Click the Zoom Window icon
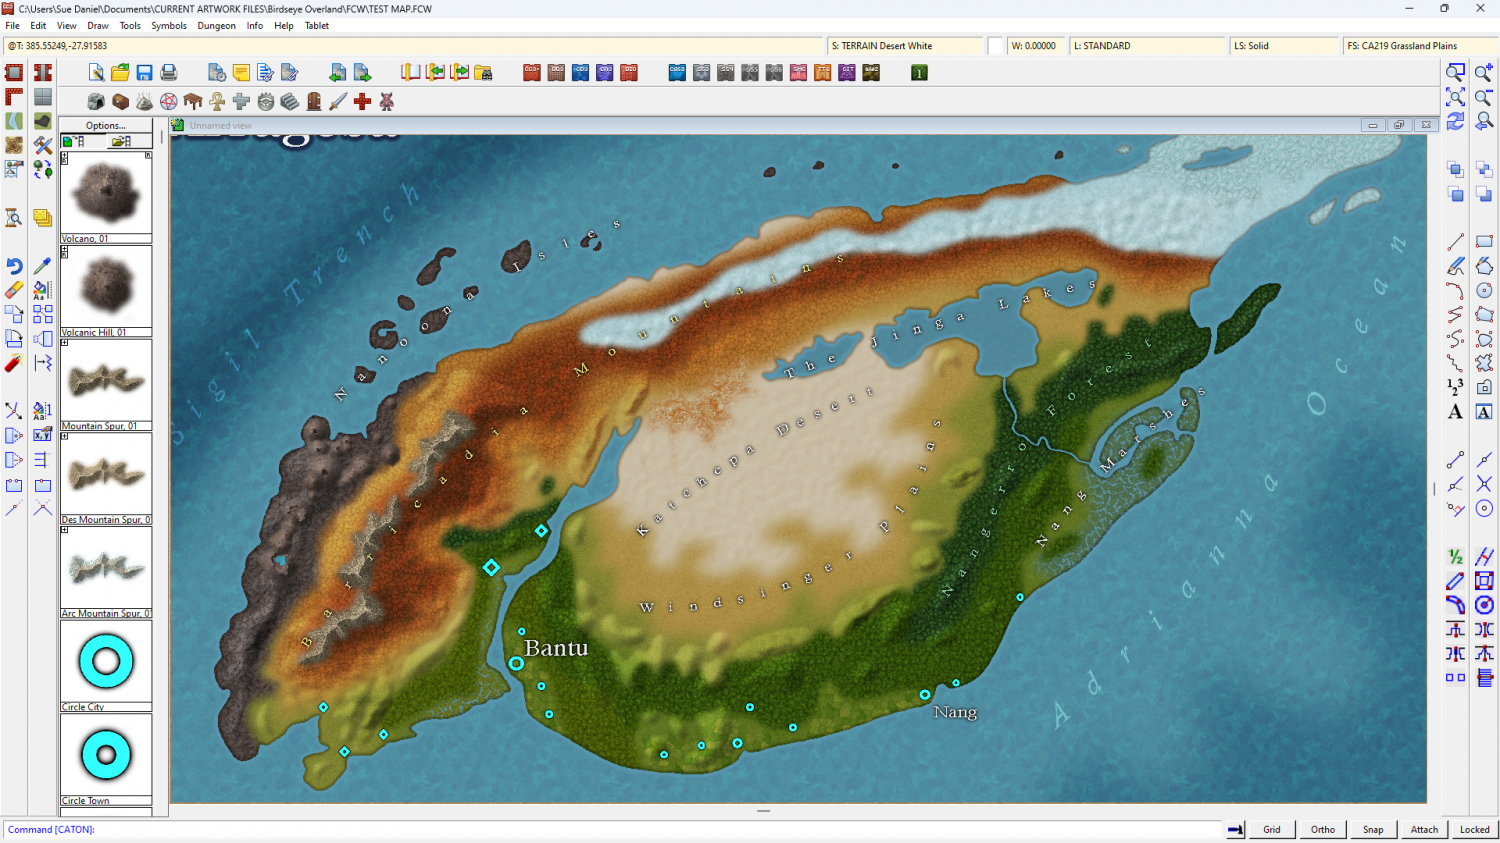 [1456, 72]
